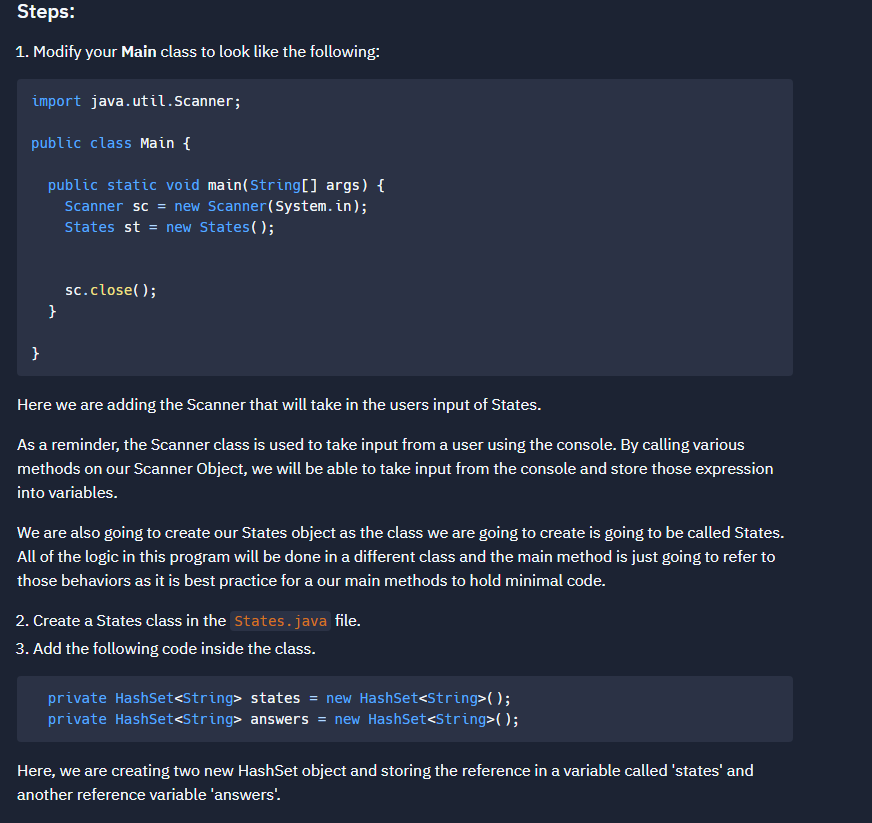
Task: Click the closing brace of the Main class
Action: coord(35,352)
